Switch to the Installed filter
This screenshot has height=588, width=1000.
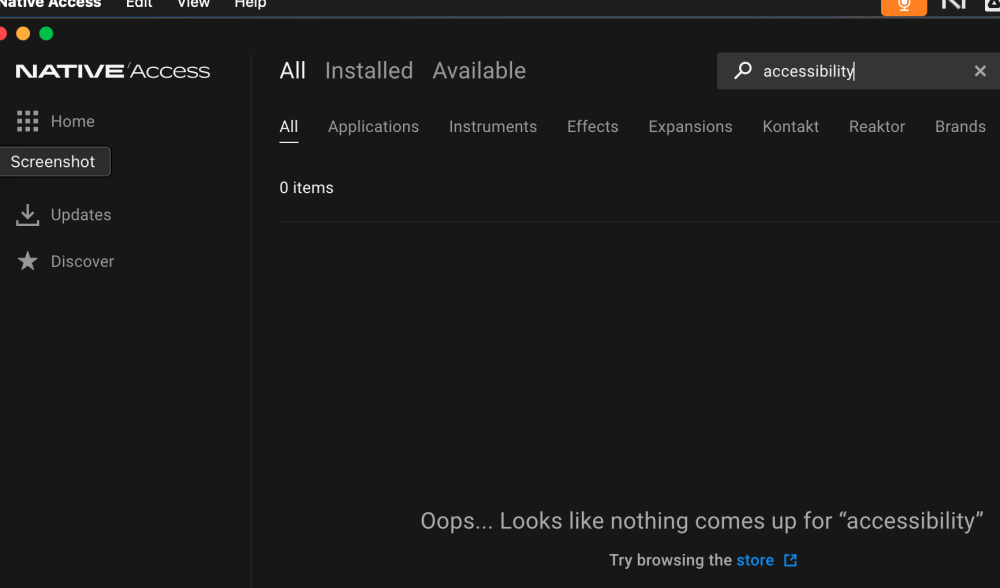coord(369,71)
